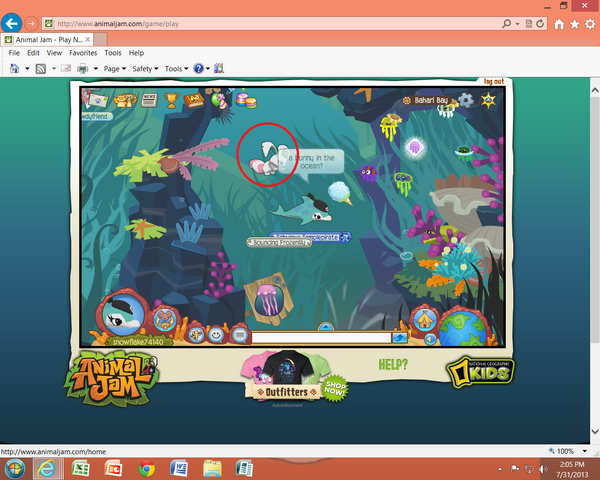The width and height of the screenshot is (600, 480).
Task: Open the buddy list cats icon
Action: click(x=125, y=100)
